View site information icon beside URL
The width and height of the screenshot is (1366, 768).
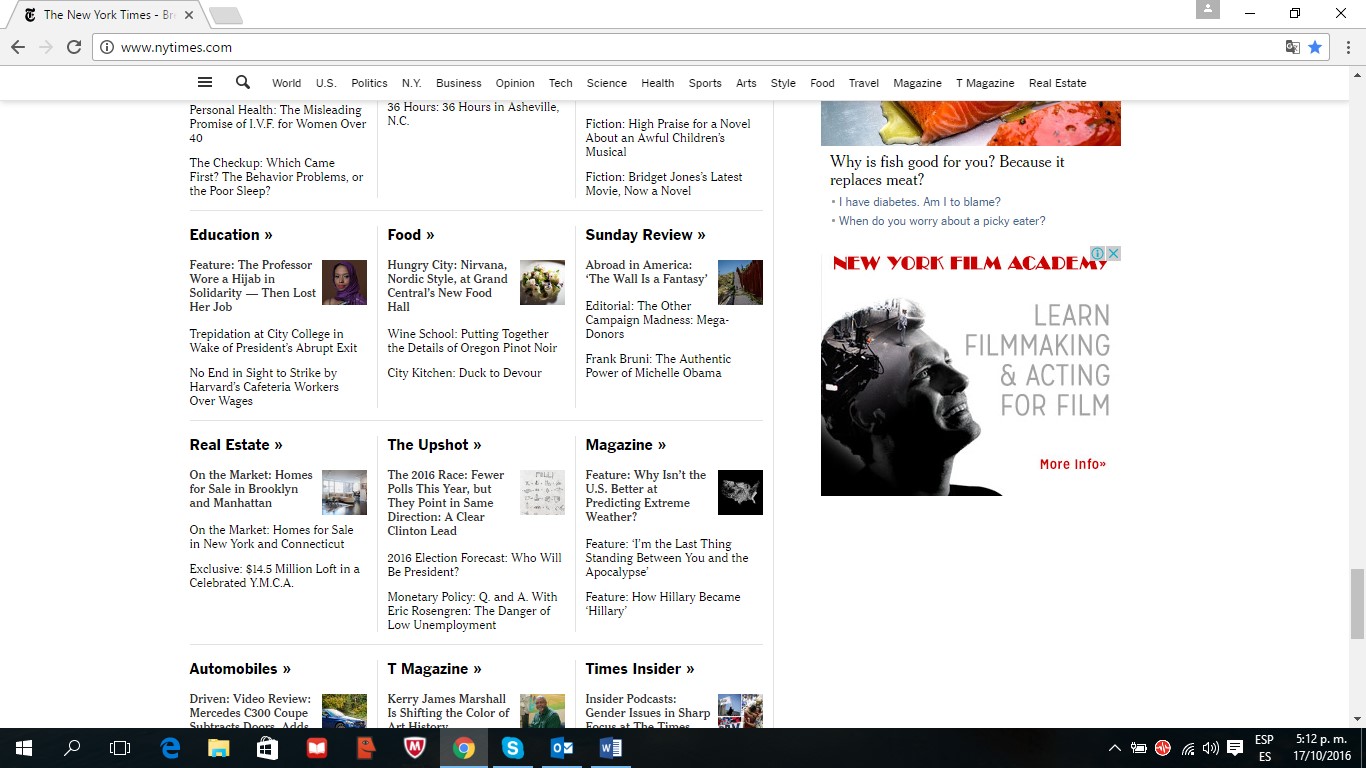pos(107,47)
